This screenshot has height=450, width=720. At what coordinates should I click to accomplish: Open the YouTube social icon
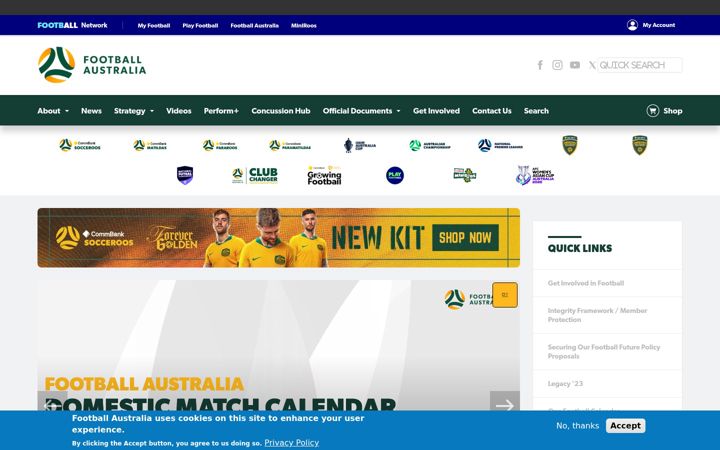click(x=574, y=65)
